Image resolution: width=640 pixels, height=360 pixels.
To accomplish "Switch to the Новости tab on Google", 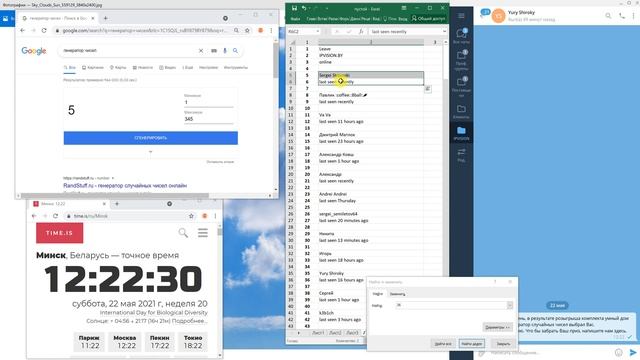I will (x=142, y=67).
